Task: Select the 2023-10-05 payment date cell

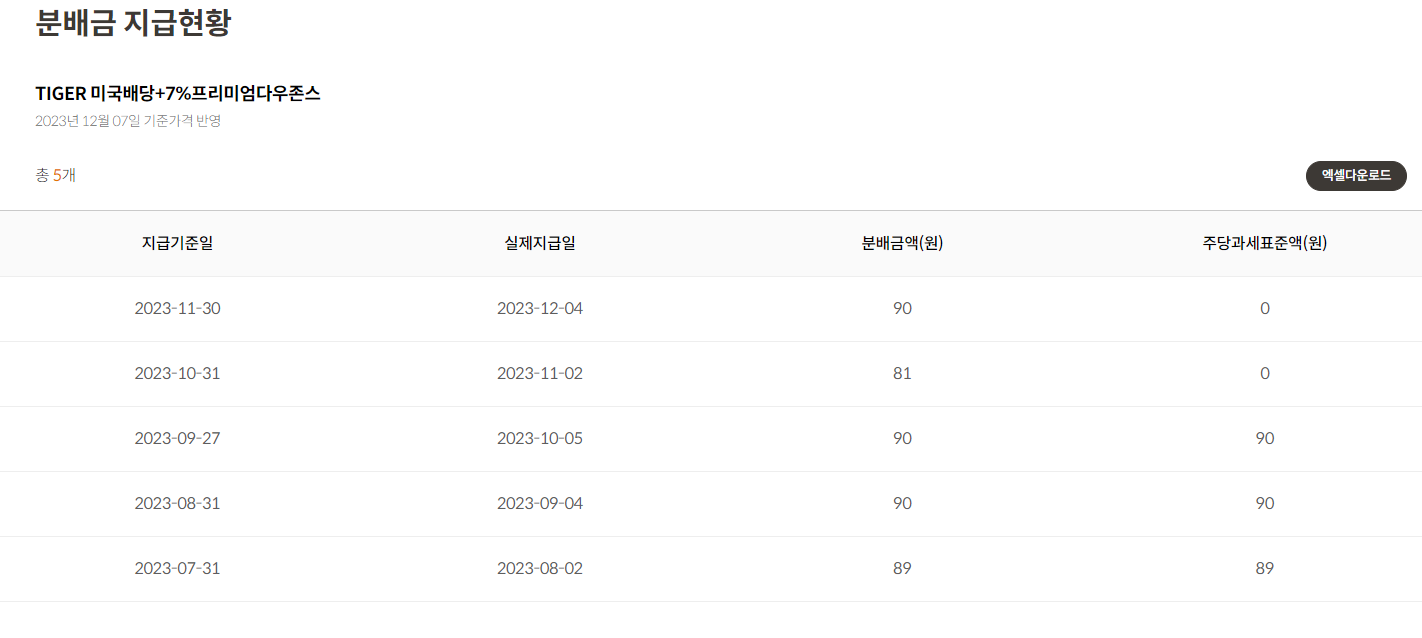Action: tap(540, 438)
